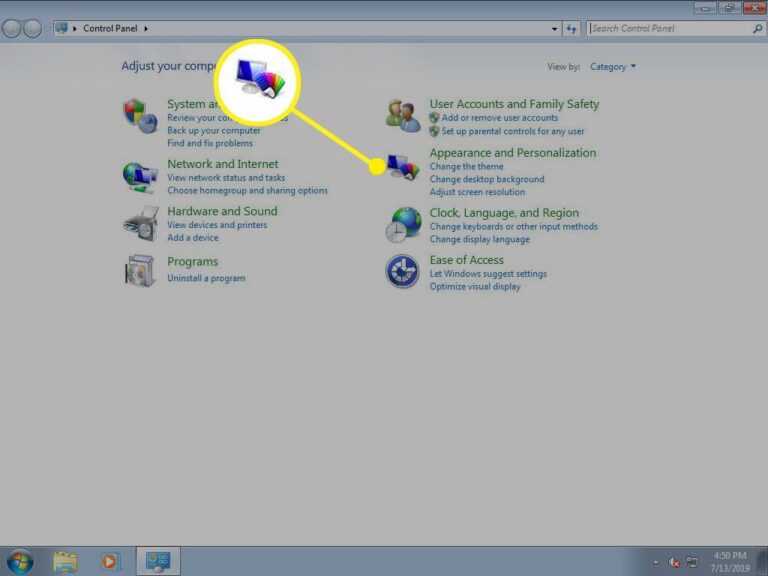Refresh the Control Panel view
768x576 pixels.
pyautogui.click(x=571, y=29)
